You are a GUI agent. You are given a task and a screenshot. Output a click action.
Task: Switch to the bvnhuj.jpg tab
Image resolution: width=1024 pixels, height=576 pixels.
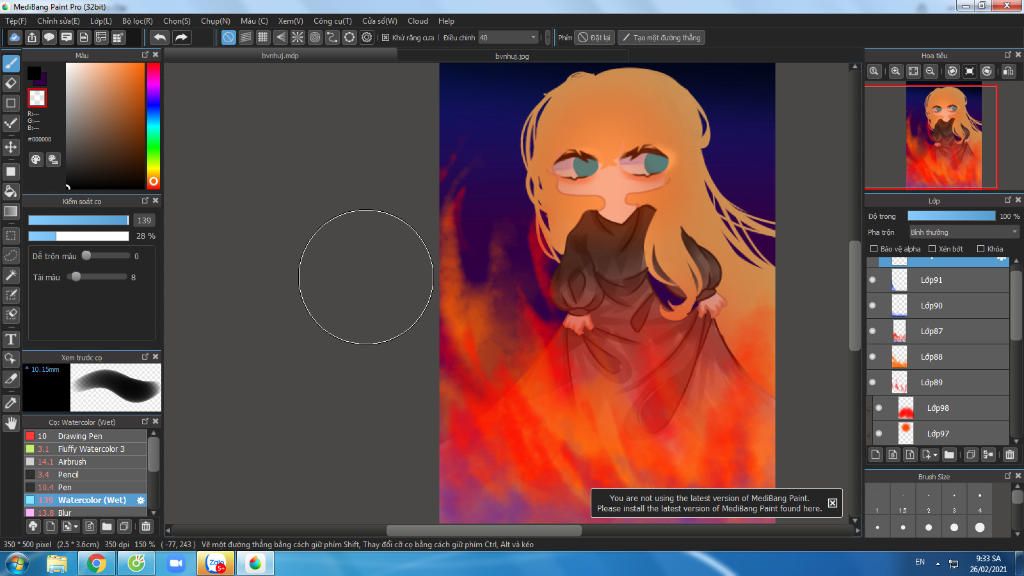(512, 56)
